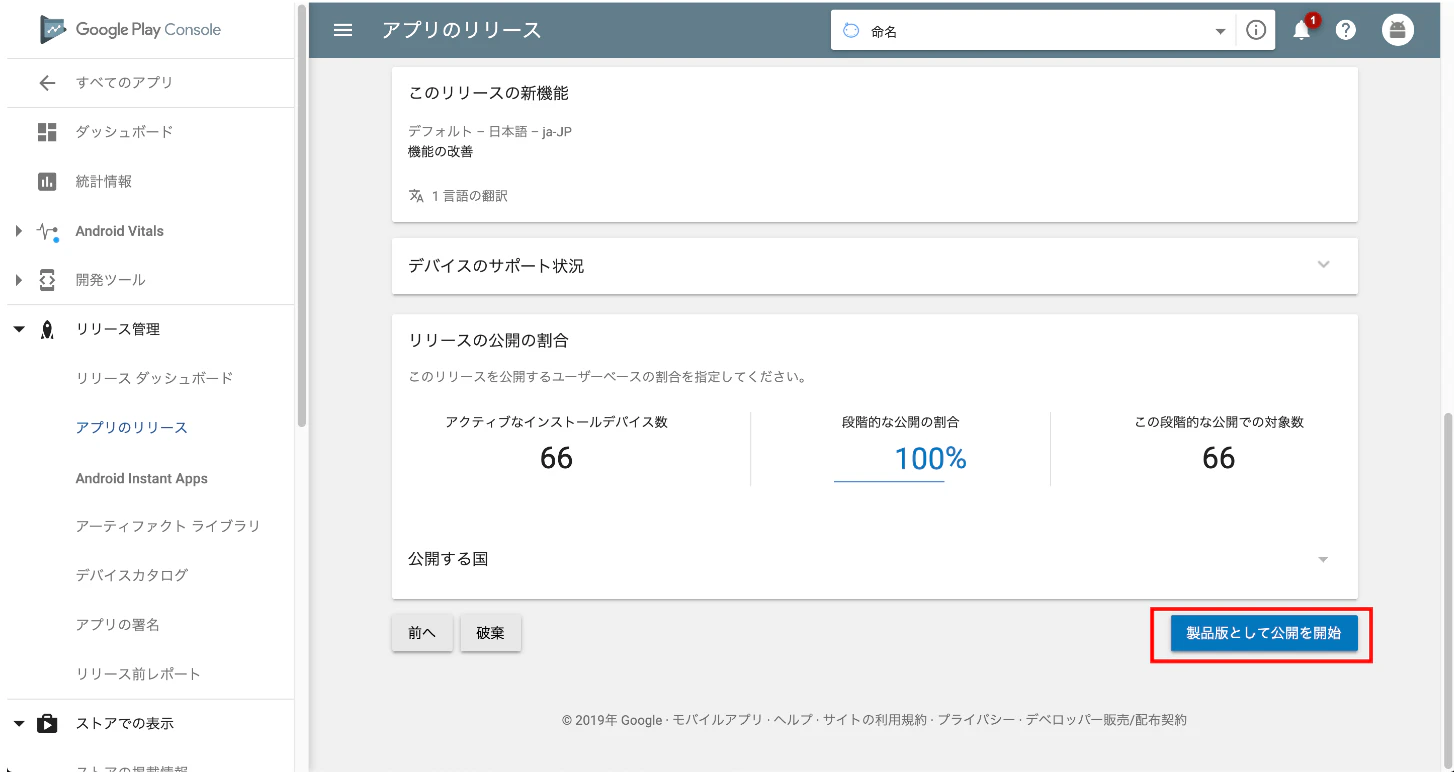The height and width of the screenshot is (778, 1454).
Task: Click the sidebar vertical scrollbar
Action: 302,215
